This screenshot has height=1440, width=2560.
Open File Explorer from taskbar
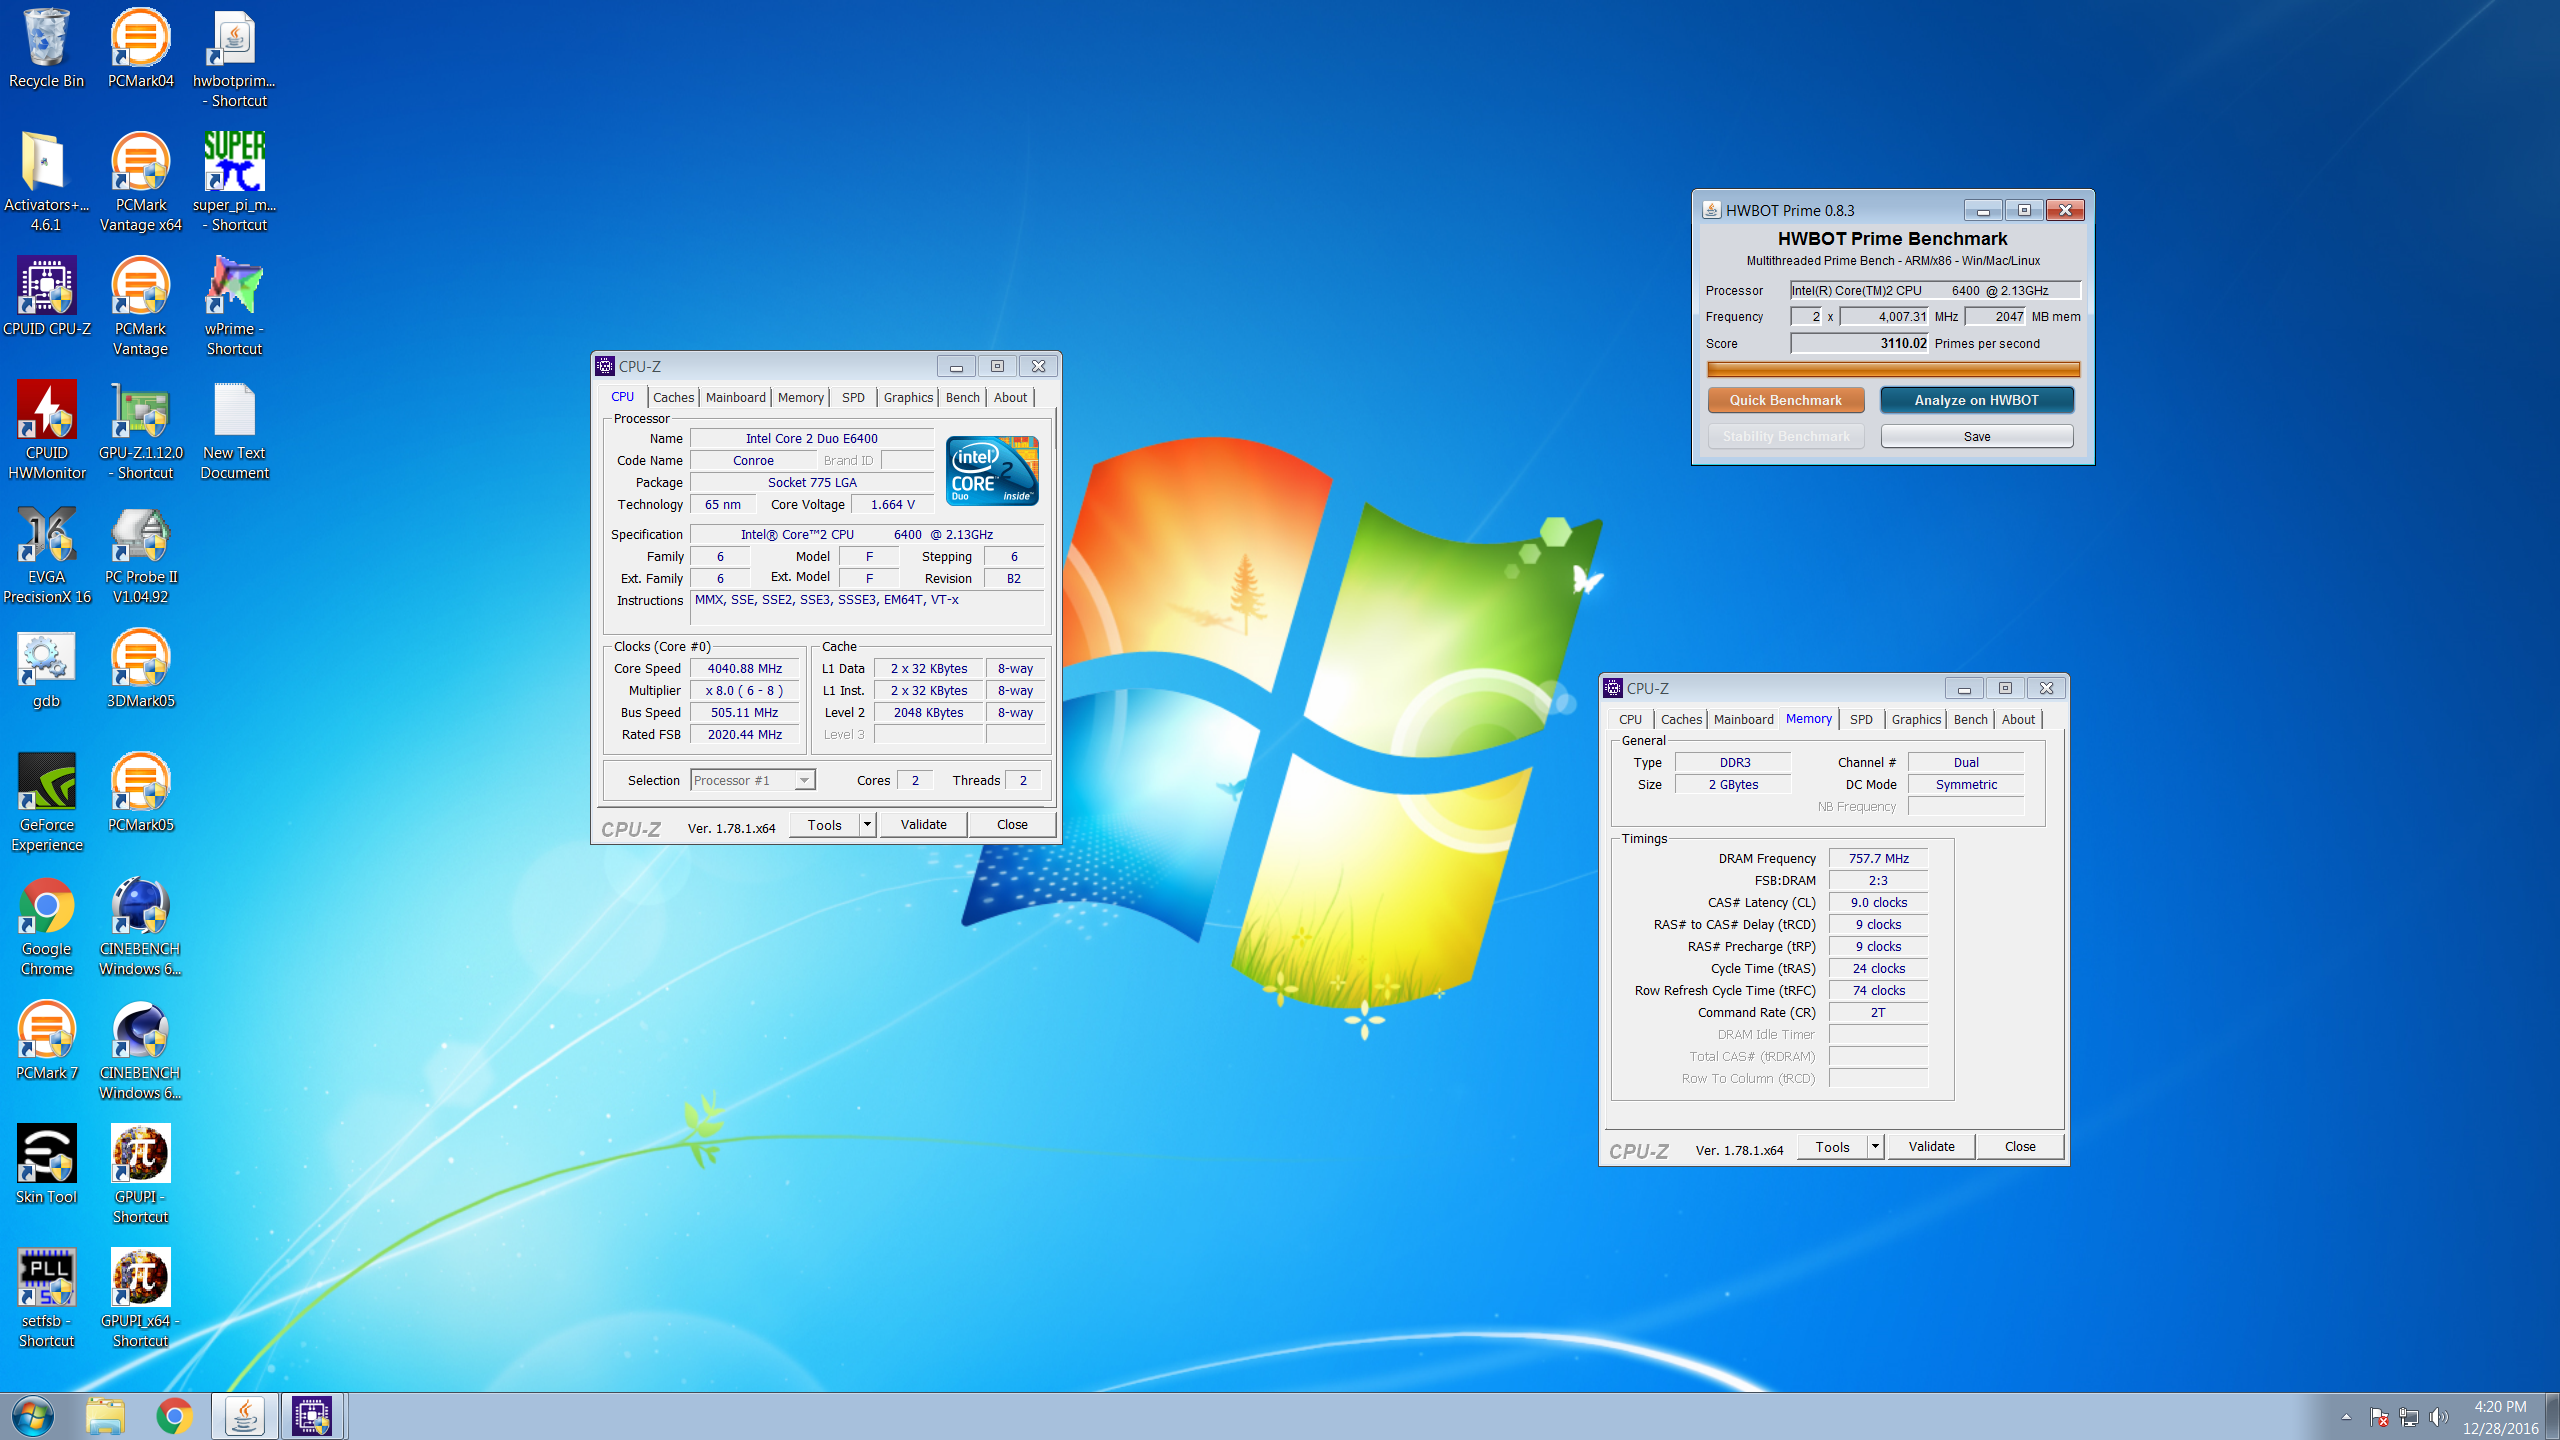pyautogui.click(x=104, y=1416)
